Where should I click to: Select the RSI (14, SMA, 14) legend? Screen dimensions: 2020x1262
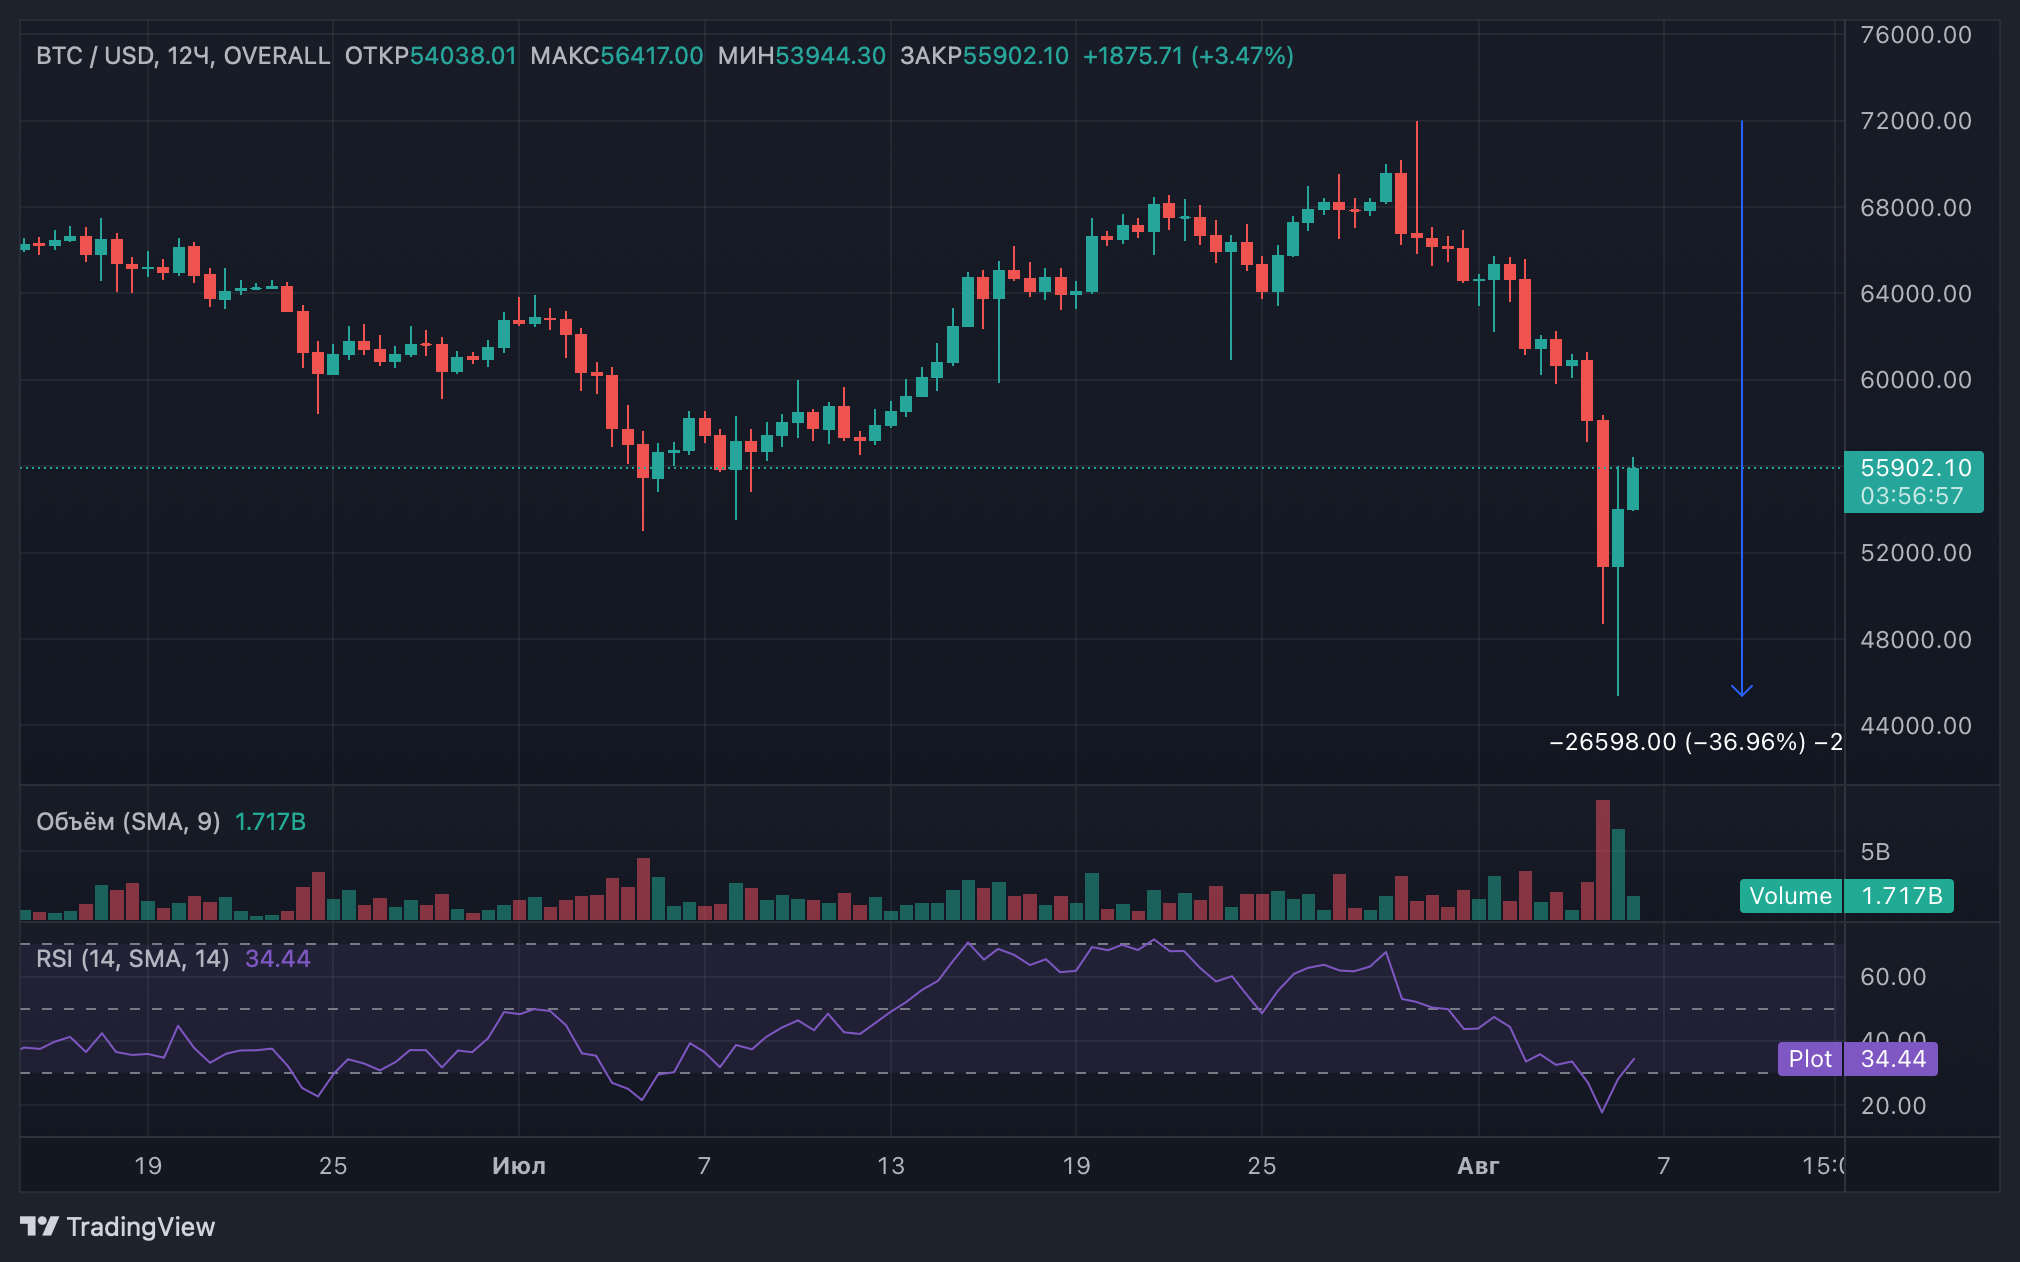pos(132,959)
